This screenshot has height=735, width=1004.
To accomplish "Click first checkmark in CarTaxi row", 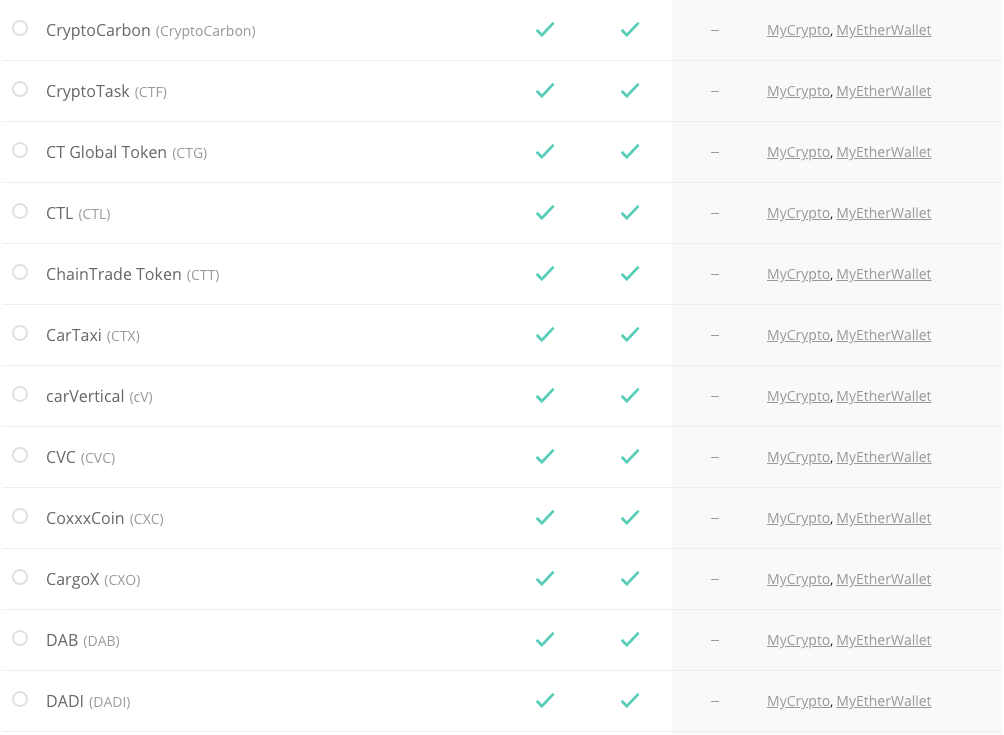I will pos(545,334).
